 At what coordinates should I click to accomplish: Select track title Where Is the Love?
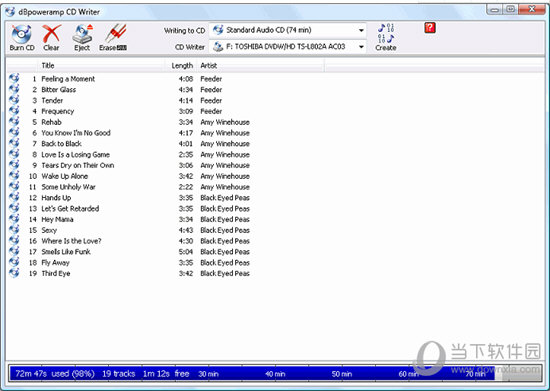71,241
